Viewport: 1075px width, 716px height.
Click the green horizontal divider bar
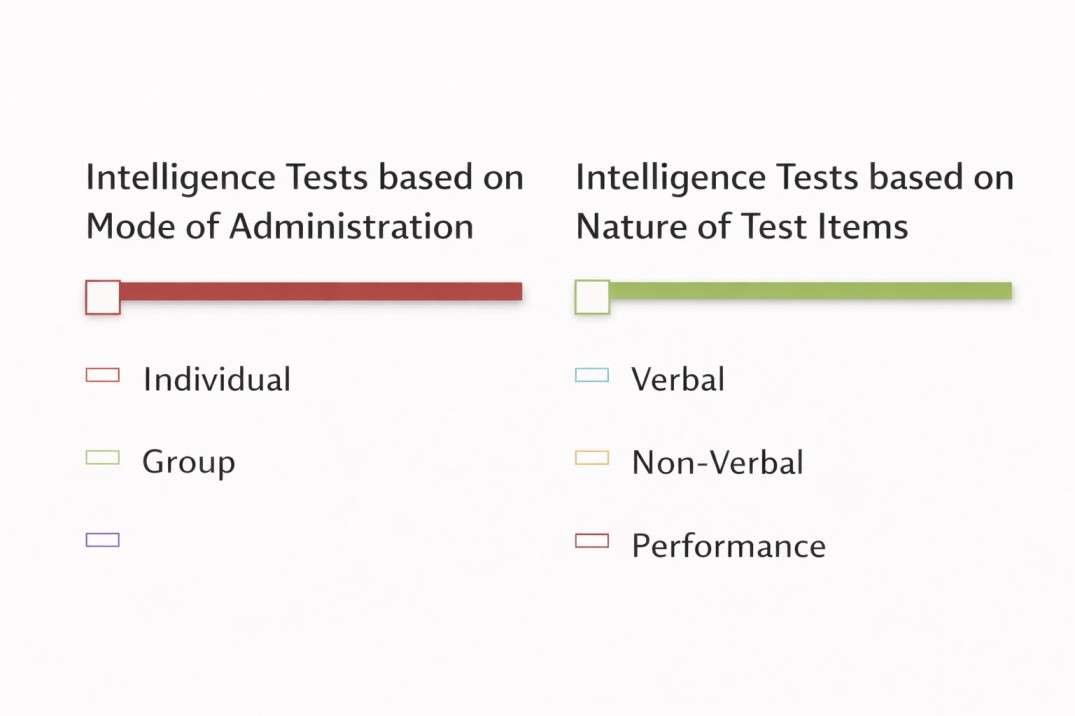click(810, 291)
